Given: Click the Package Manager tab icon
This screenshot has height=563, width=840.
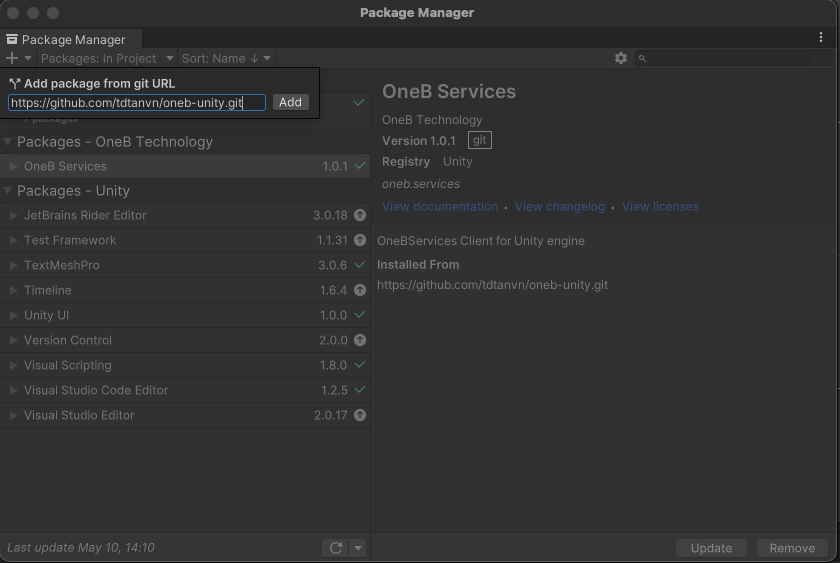Looking at the screenshot, I should tap(12, 39).
